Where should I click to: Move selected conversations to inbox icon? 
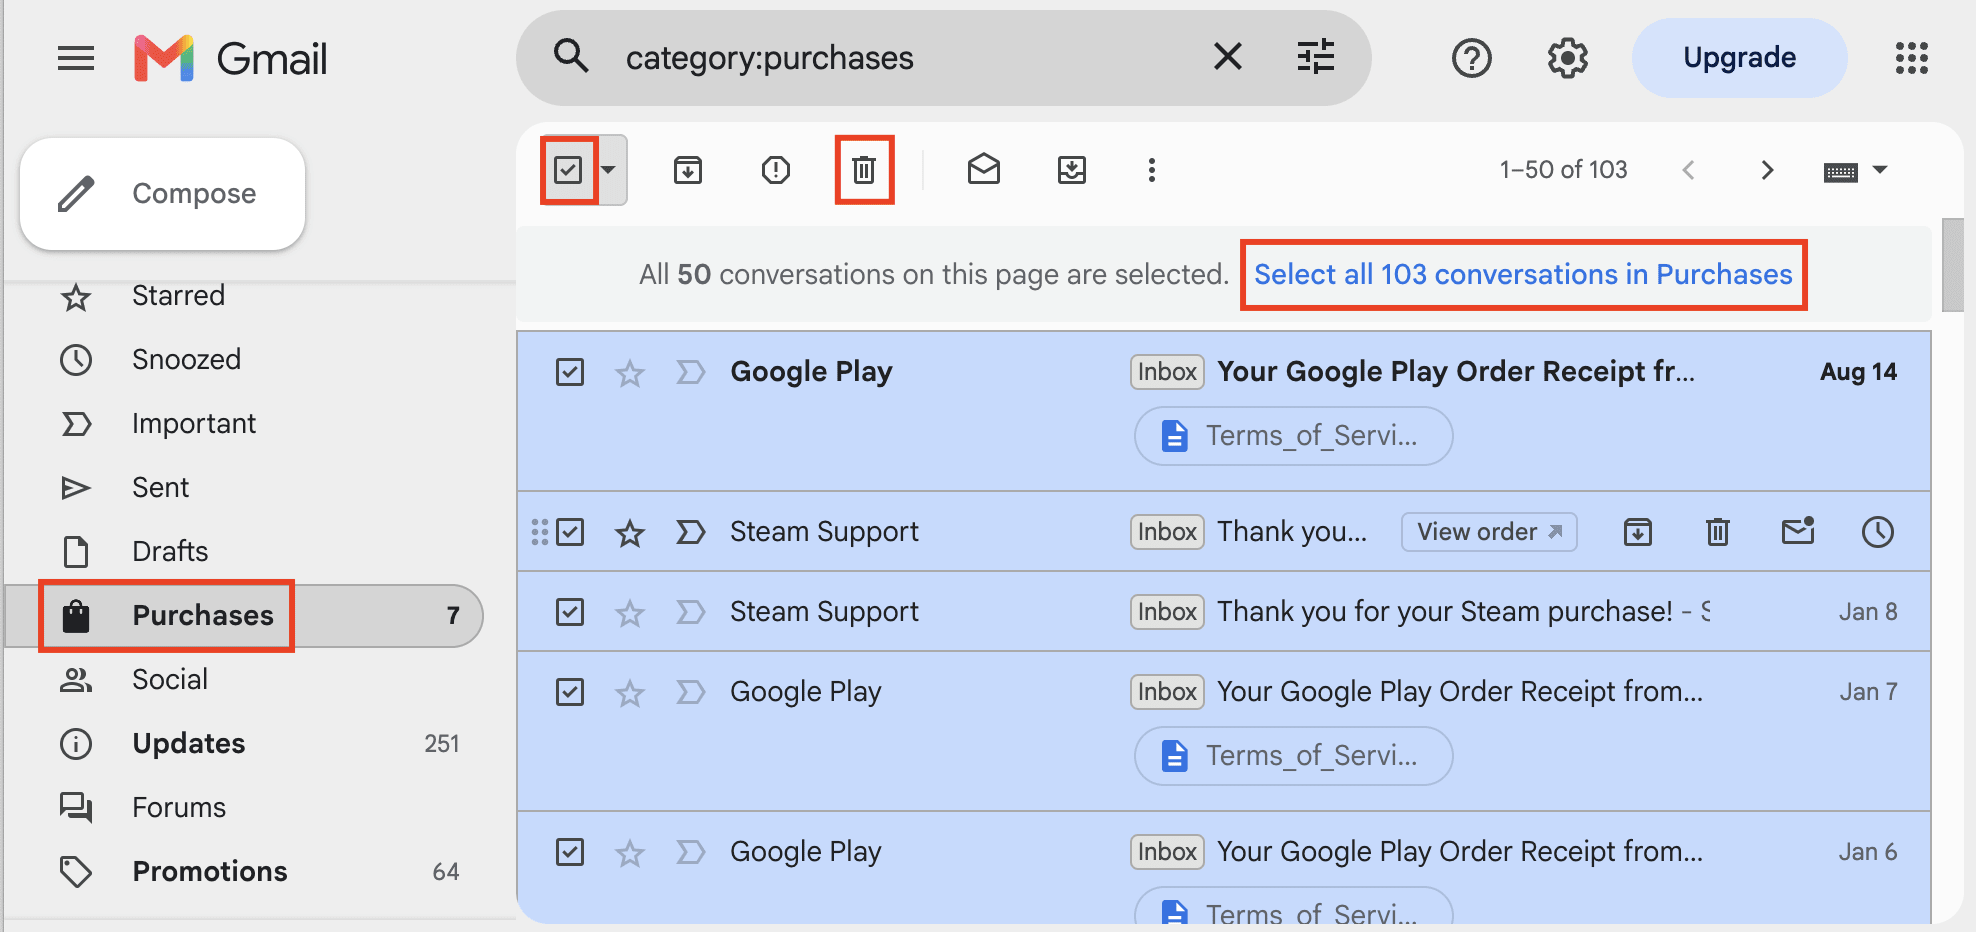point(1072,170)
